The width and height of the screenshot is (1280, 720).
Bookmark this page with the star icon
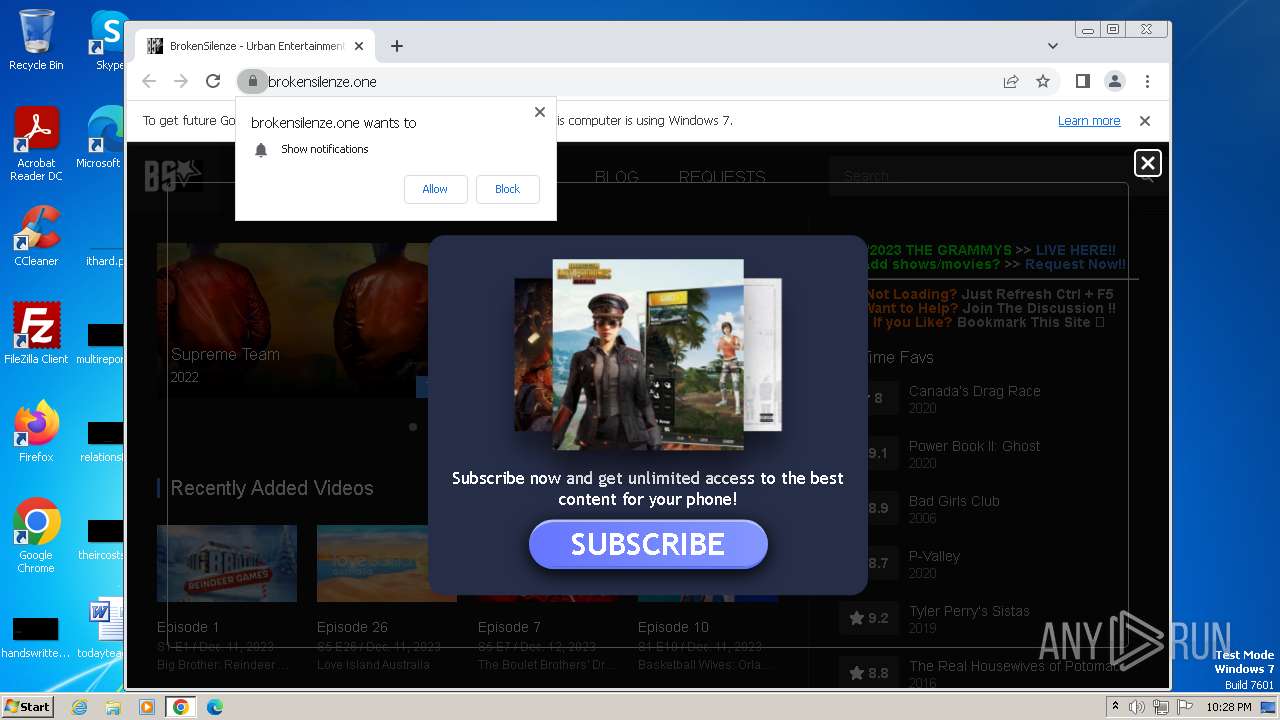(1043, 81)
